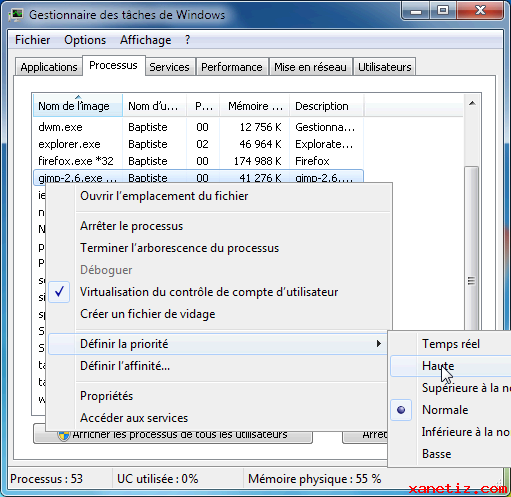
Task: Select the explorer.exe process row
Action: (198, 144)
